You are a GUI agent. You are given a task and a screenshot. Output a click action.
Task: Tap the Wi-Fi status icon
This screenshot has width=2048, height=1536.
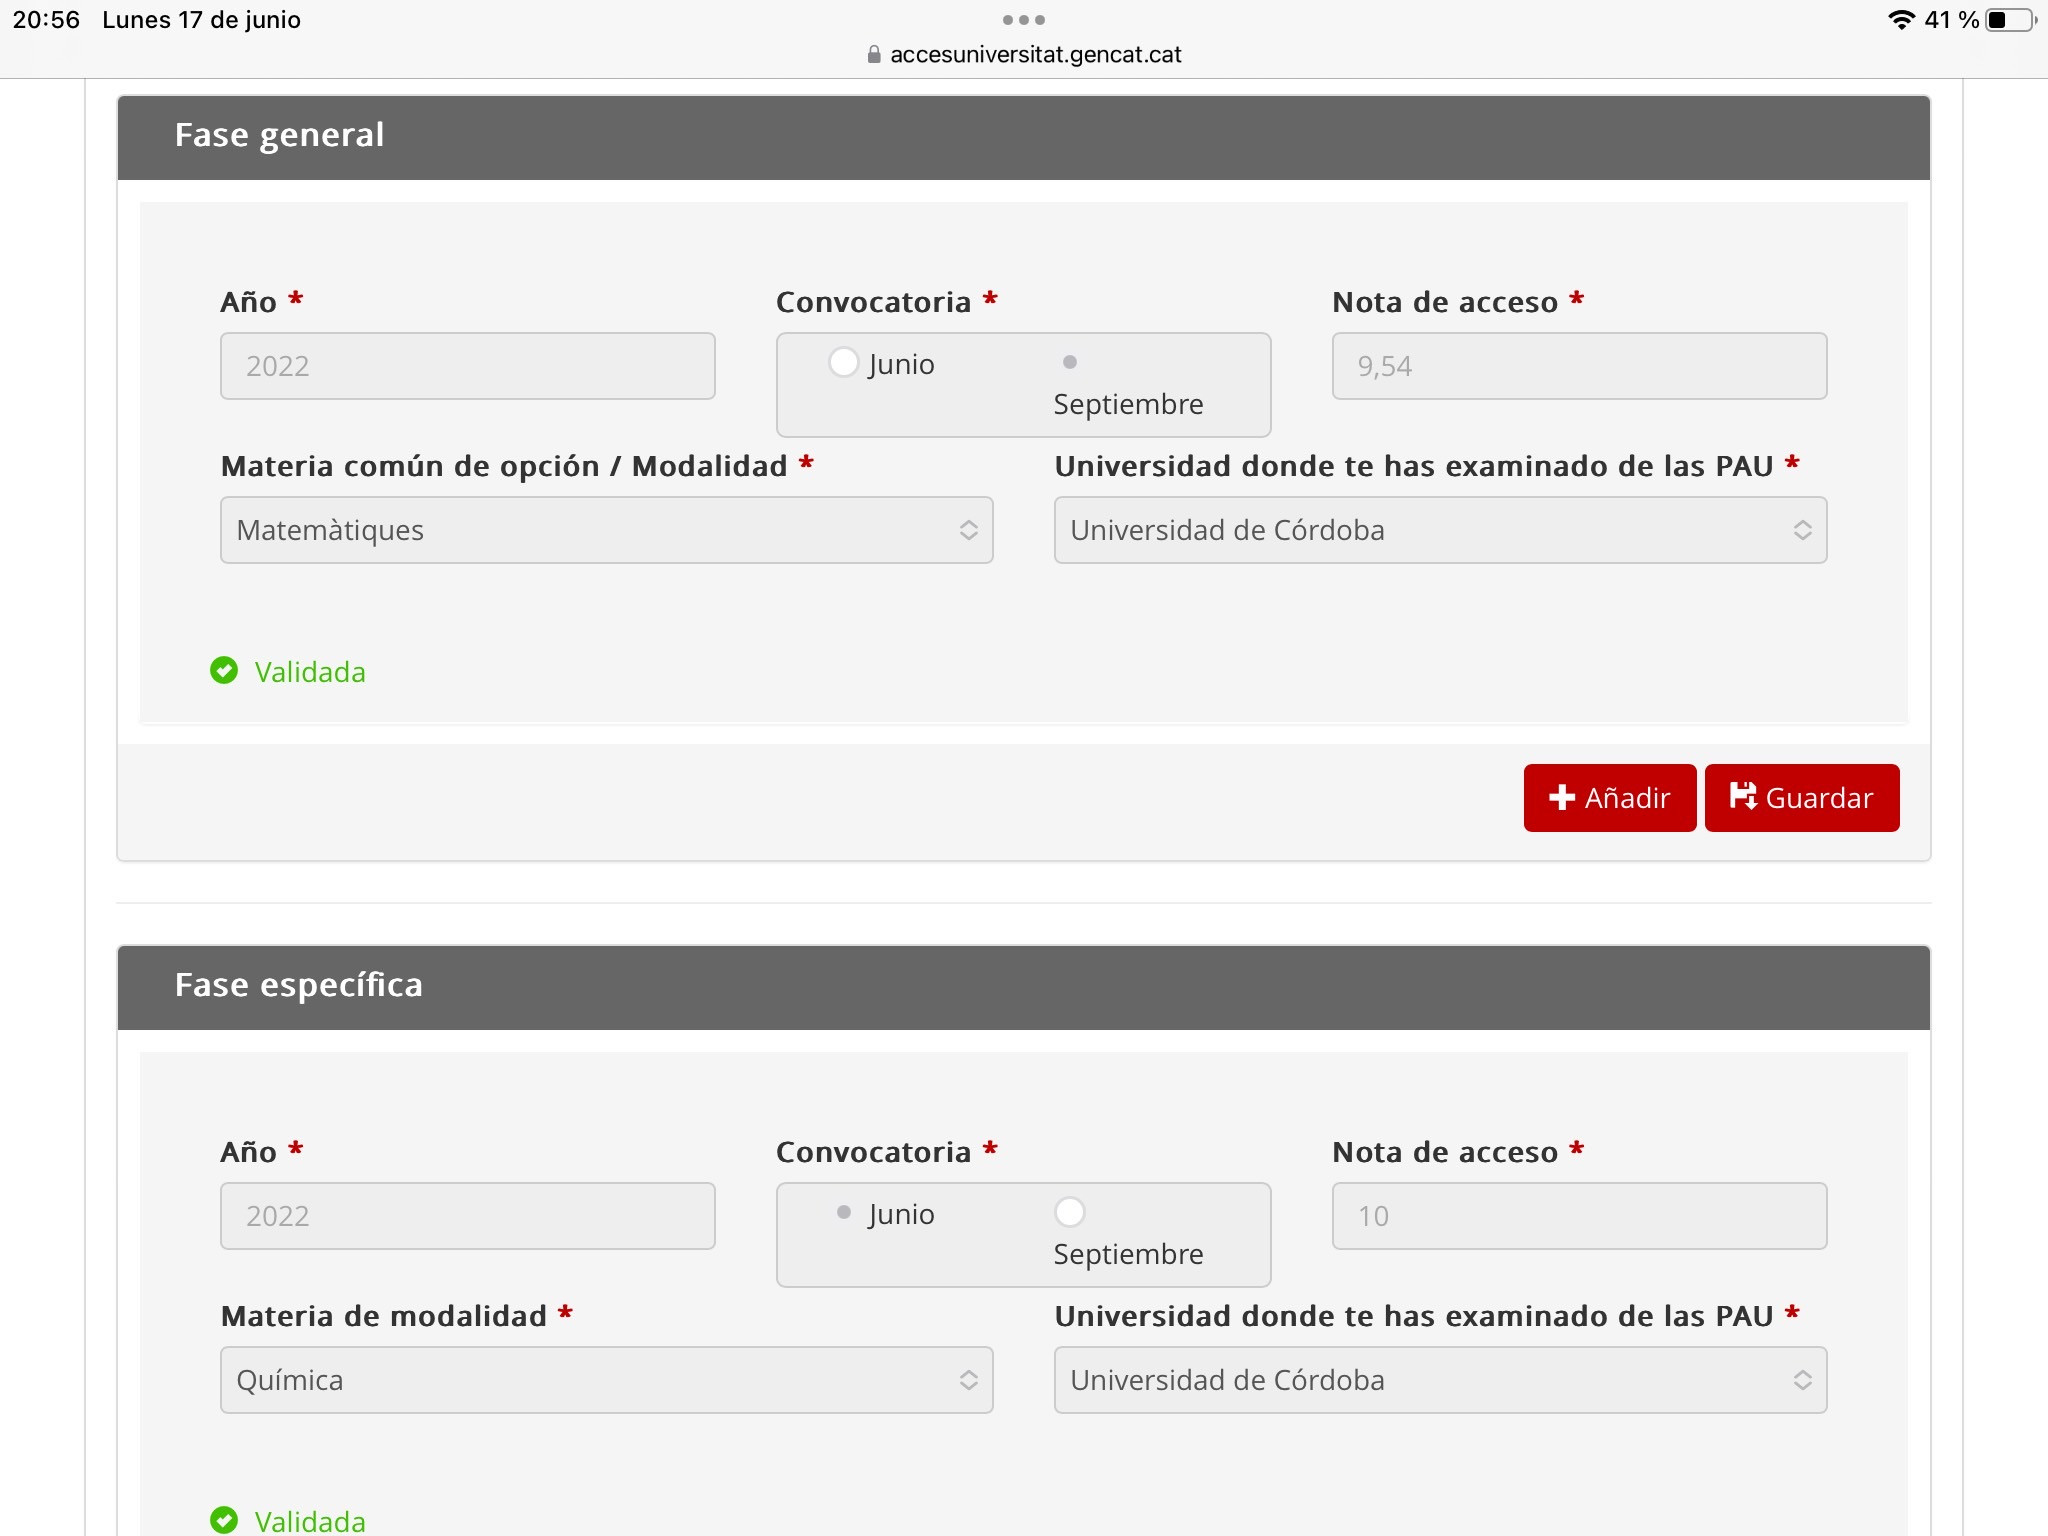(1900, 20)
